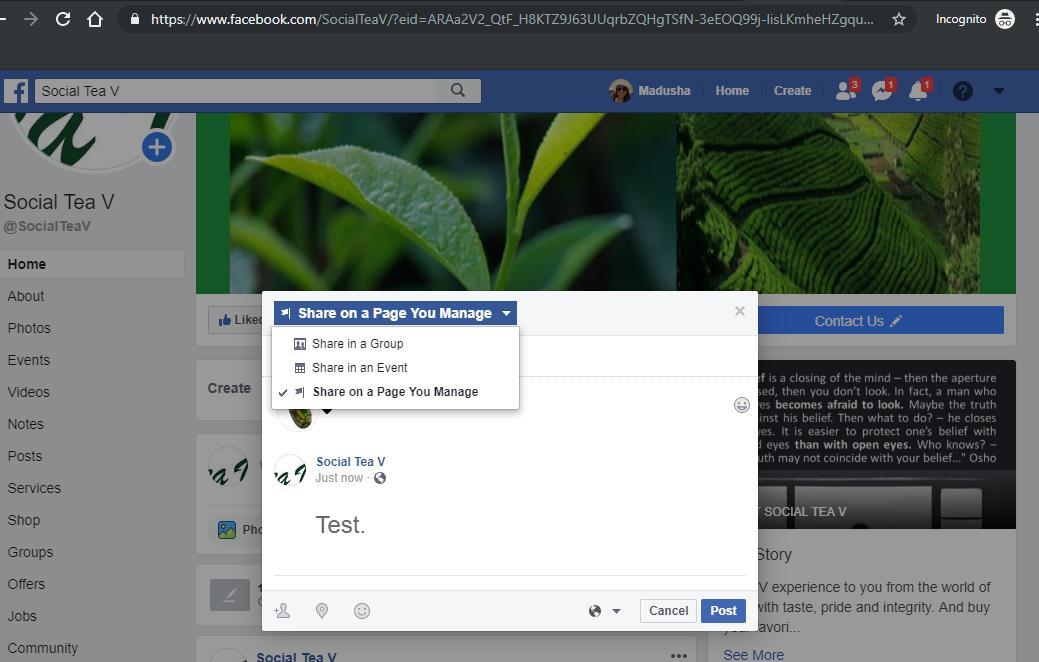1039x662 pixels.
Task: Click the Test. text in shared post
Action: click(x=340, y=525)
